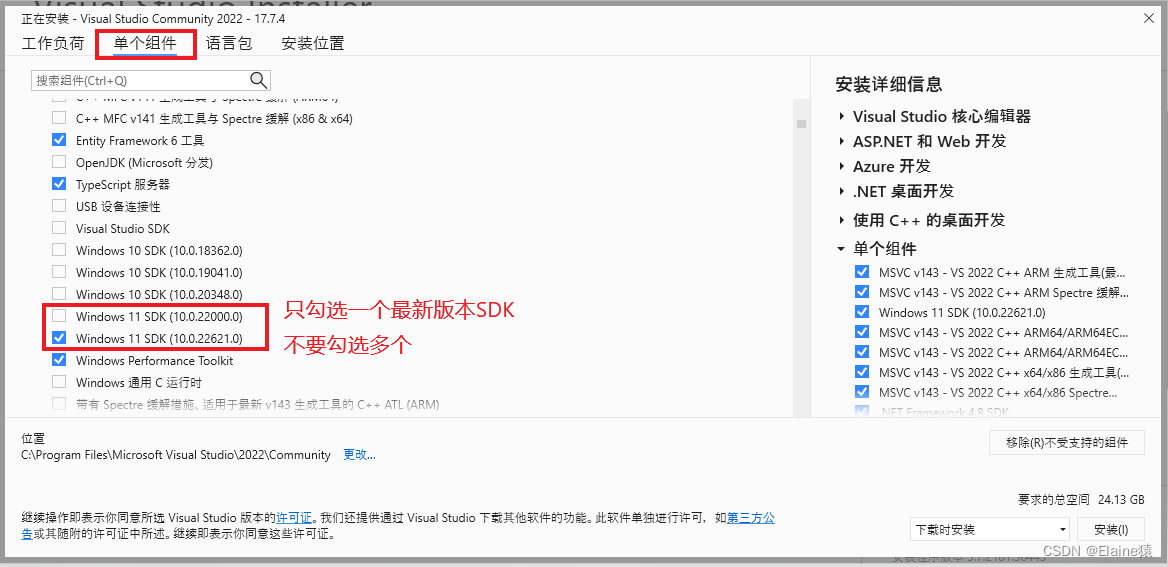The image size is (1168, 567).
Task: Open the 第三方公告 link
Action: coord(751,517)
